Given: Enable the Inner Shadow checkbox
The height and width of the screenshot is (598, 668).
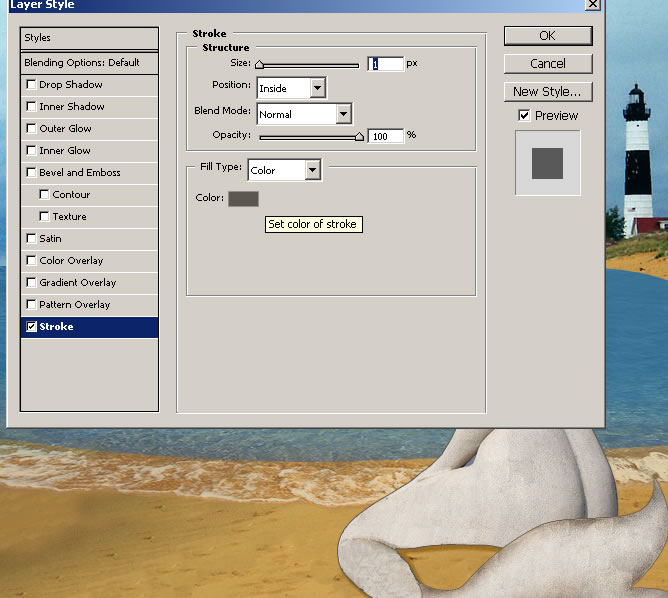Looking at the screenshot, I should click(32, 107).
